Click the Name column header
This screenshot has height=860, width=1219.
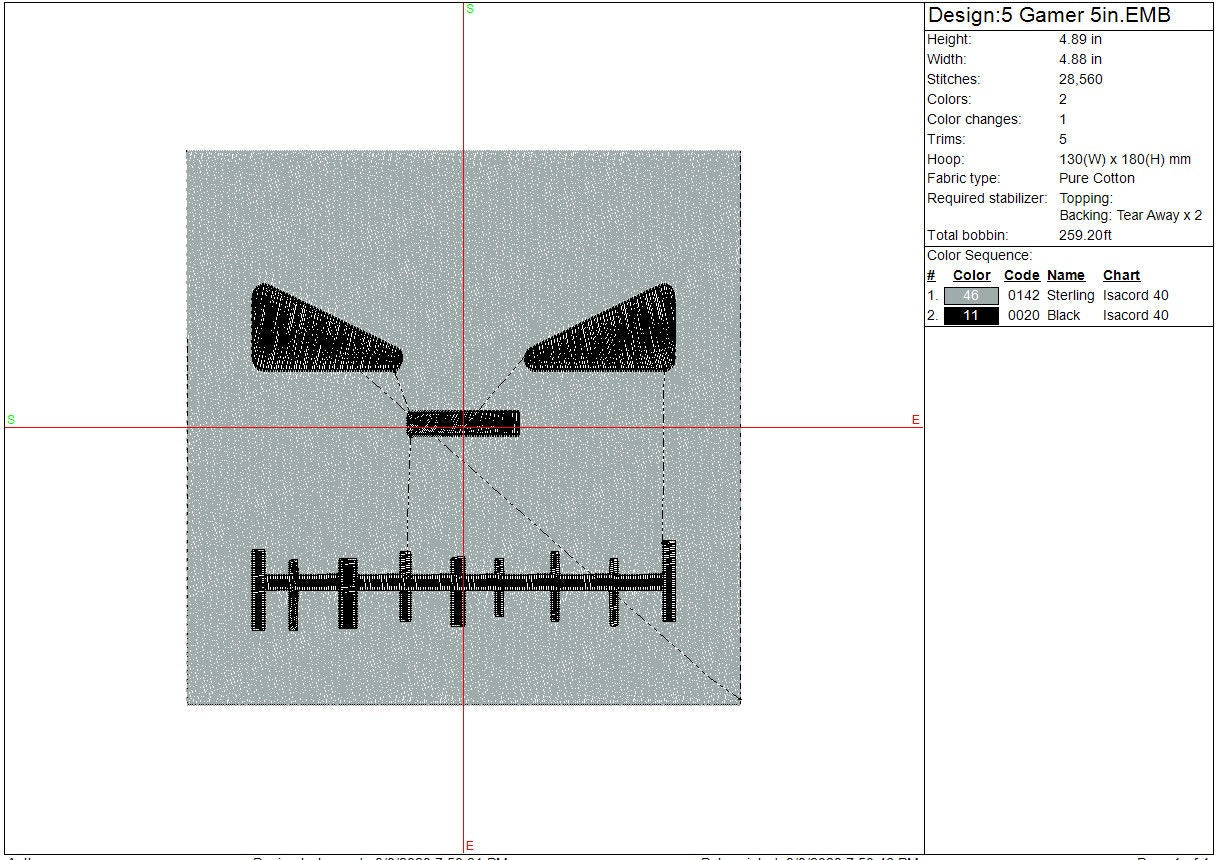[x=1065, y=276]
